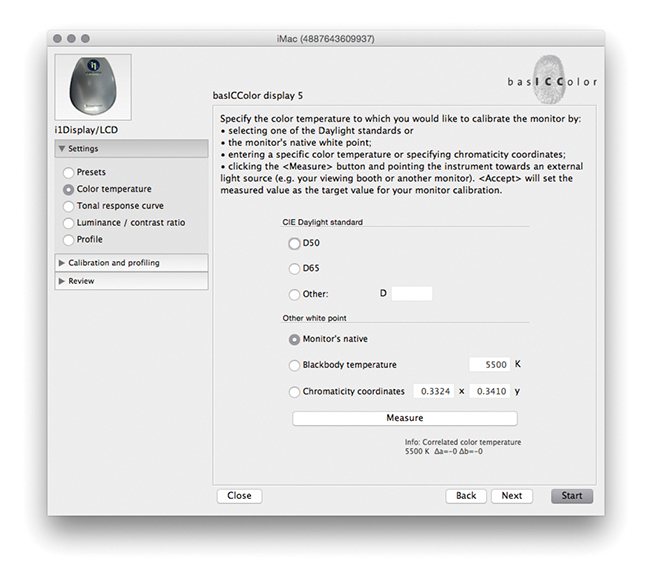The height and width of the screenshot is (580, 652).
Task: Click the minimize window button in the title bar
Action: coord(71,39)
